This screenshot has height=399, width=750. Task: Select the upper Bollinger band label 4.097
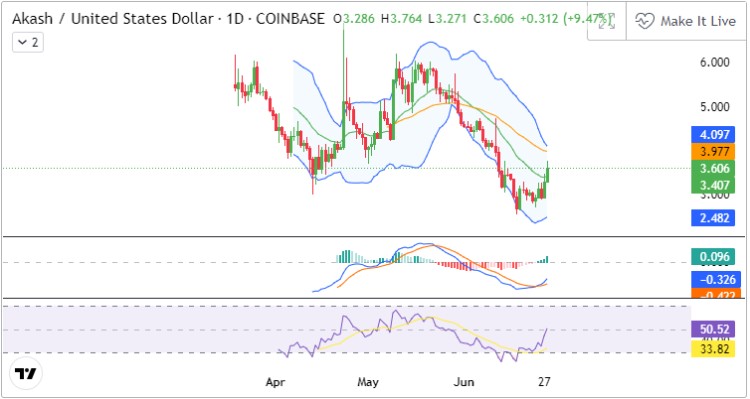(x=713, y=135)
